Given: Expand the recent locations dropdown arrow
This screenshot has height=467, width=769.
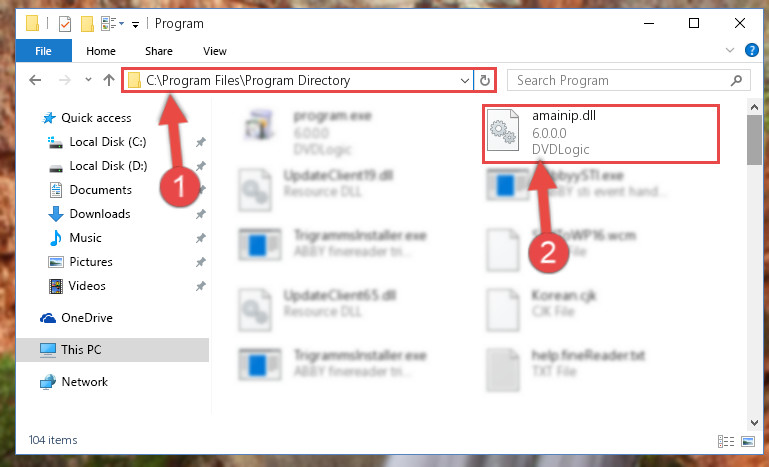Looking at the screenshot, I should coord(88,79).
